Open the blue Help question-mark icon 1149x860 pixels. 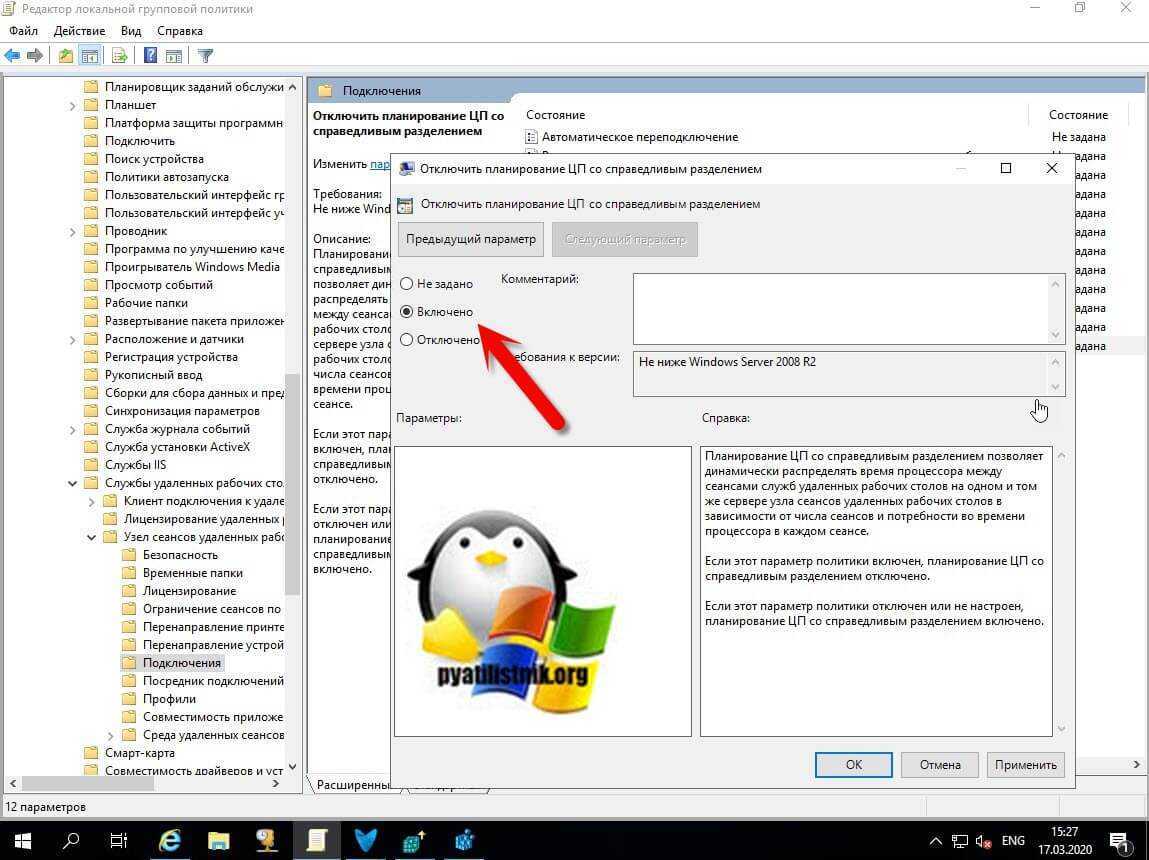click(150, 56)
